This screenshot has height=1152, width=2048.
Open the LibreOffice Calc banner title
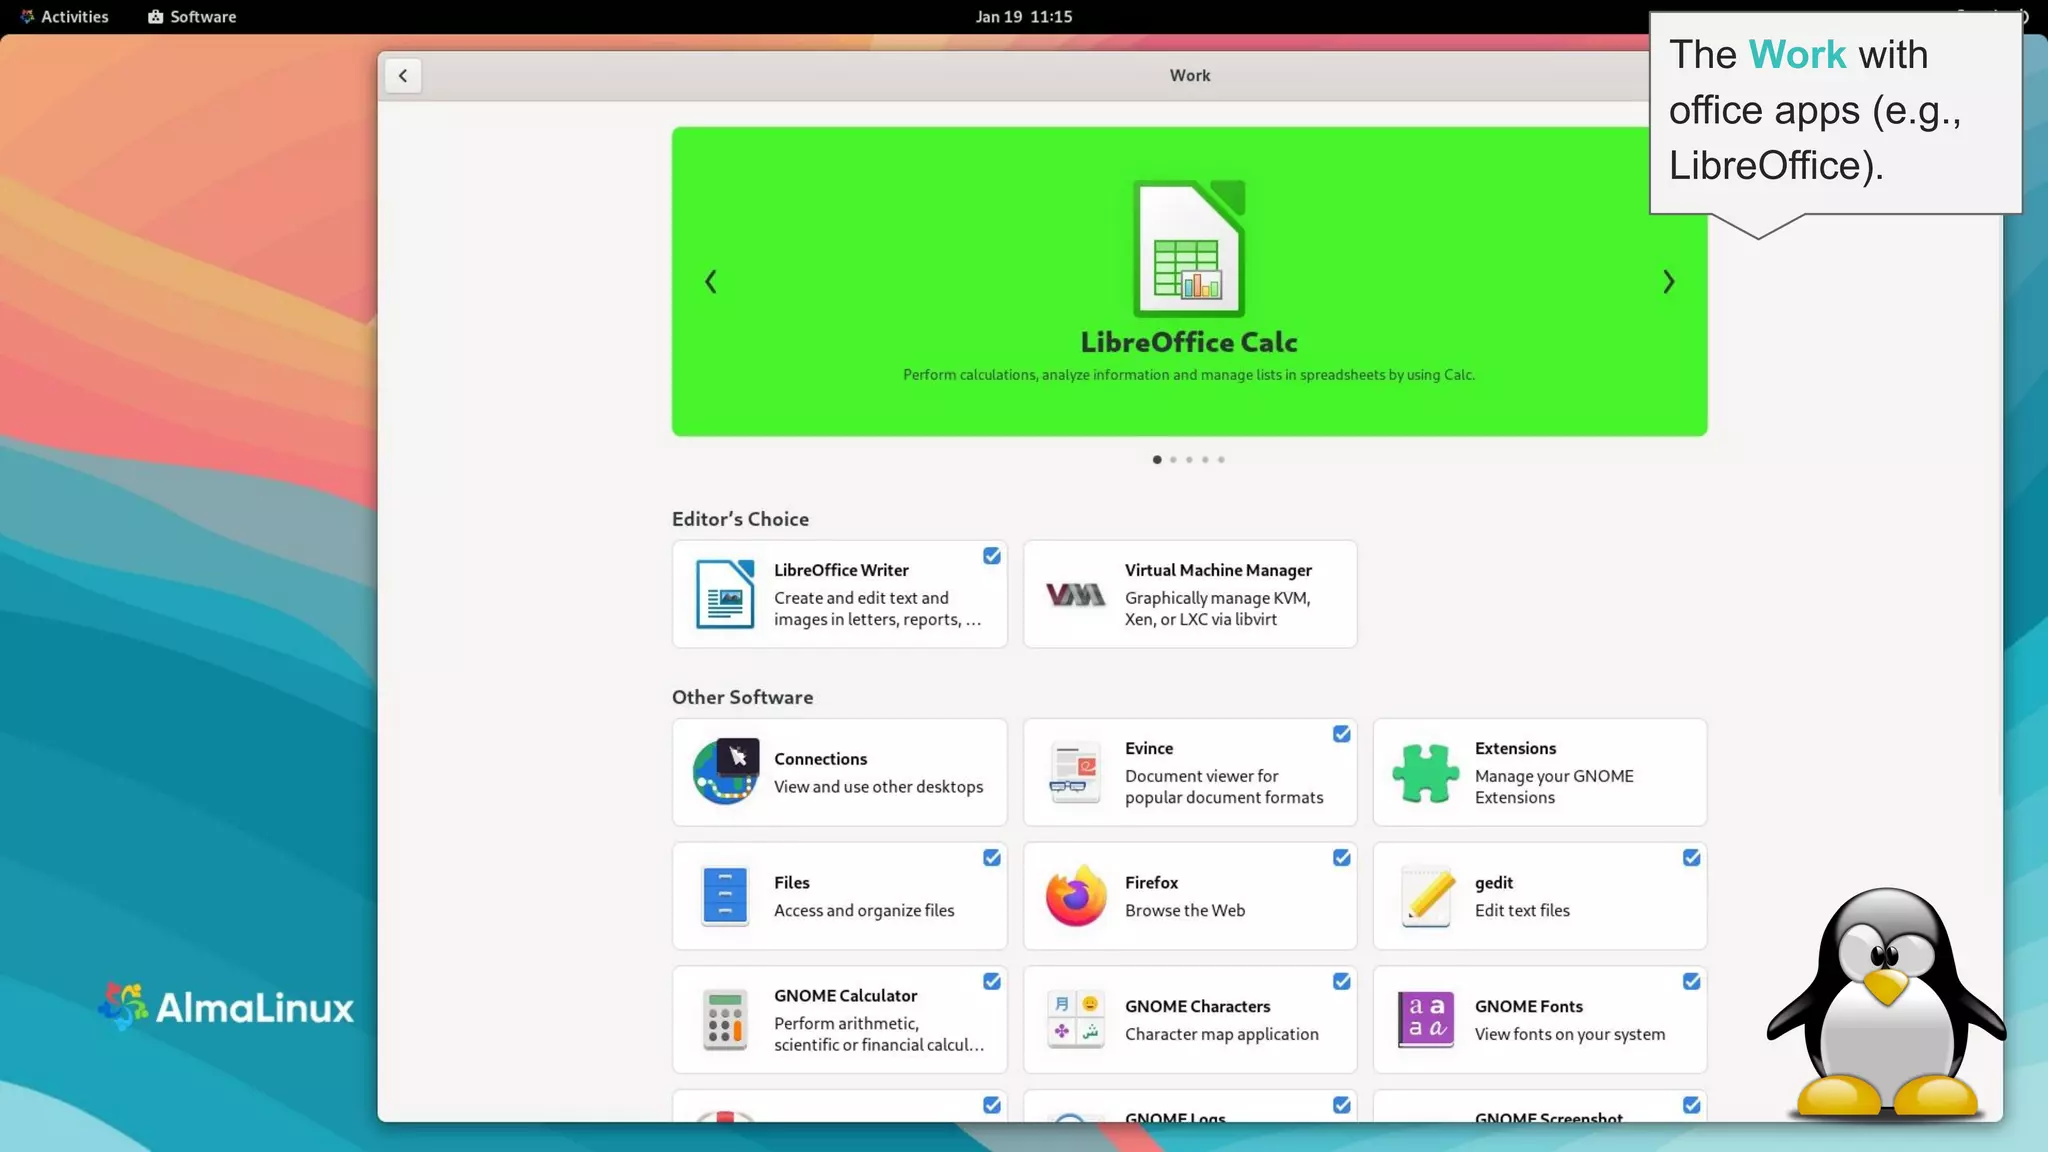tap(1189, 342)
